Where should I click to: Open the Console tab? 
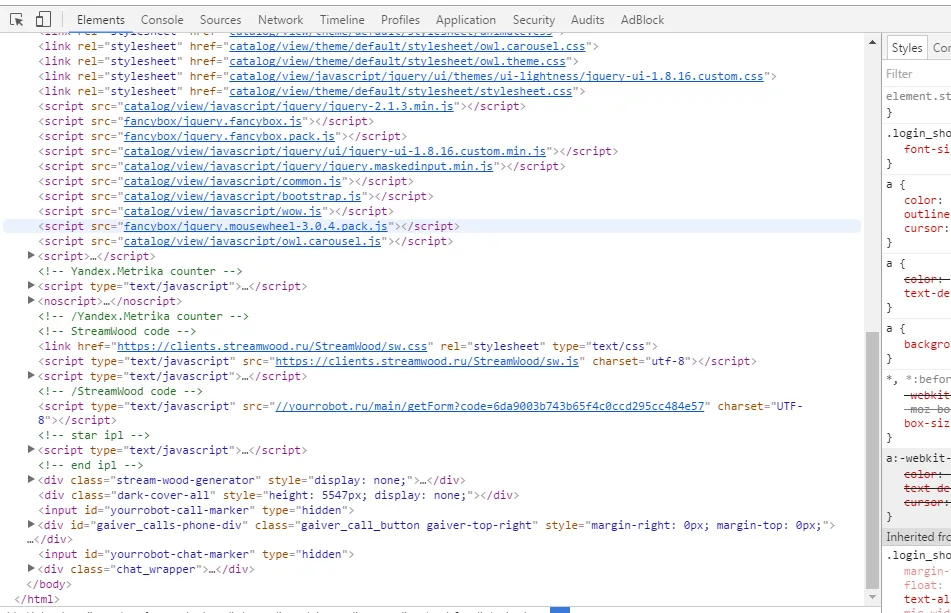(x=162, y=20)
